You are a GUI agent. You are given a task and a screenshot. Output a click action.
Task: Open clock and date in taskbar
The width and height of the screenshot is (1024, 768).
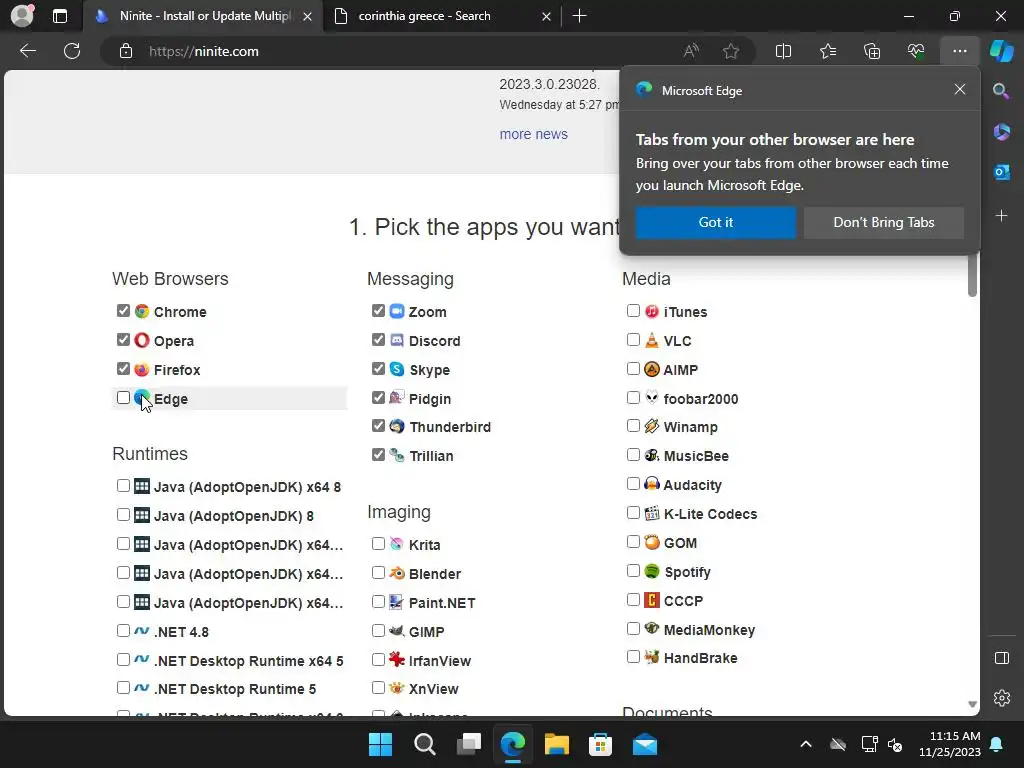950,744
